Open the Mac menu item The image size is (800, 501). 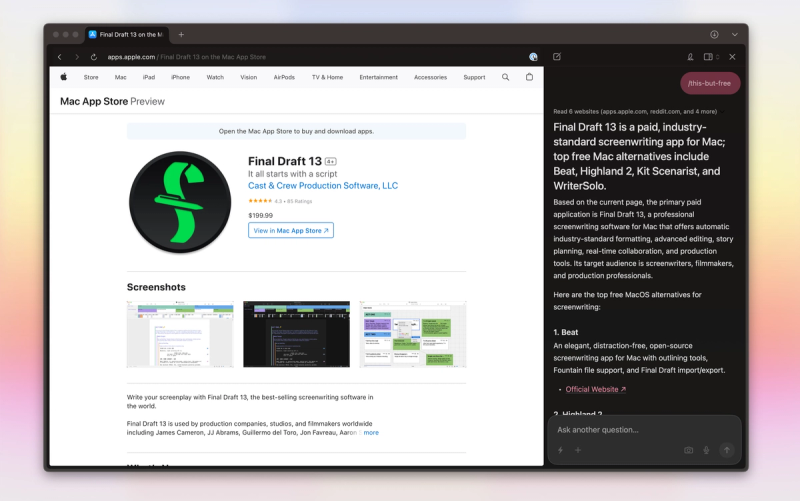pyautogui.click(x=120, y=78)
